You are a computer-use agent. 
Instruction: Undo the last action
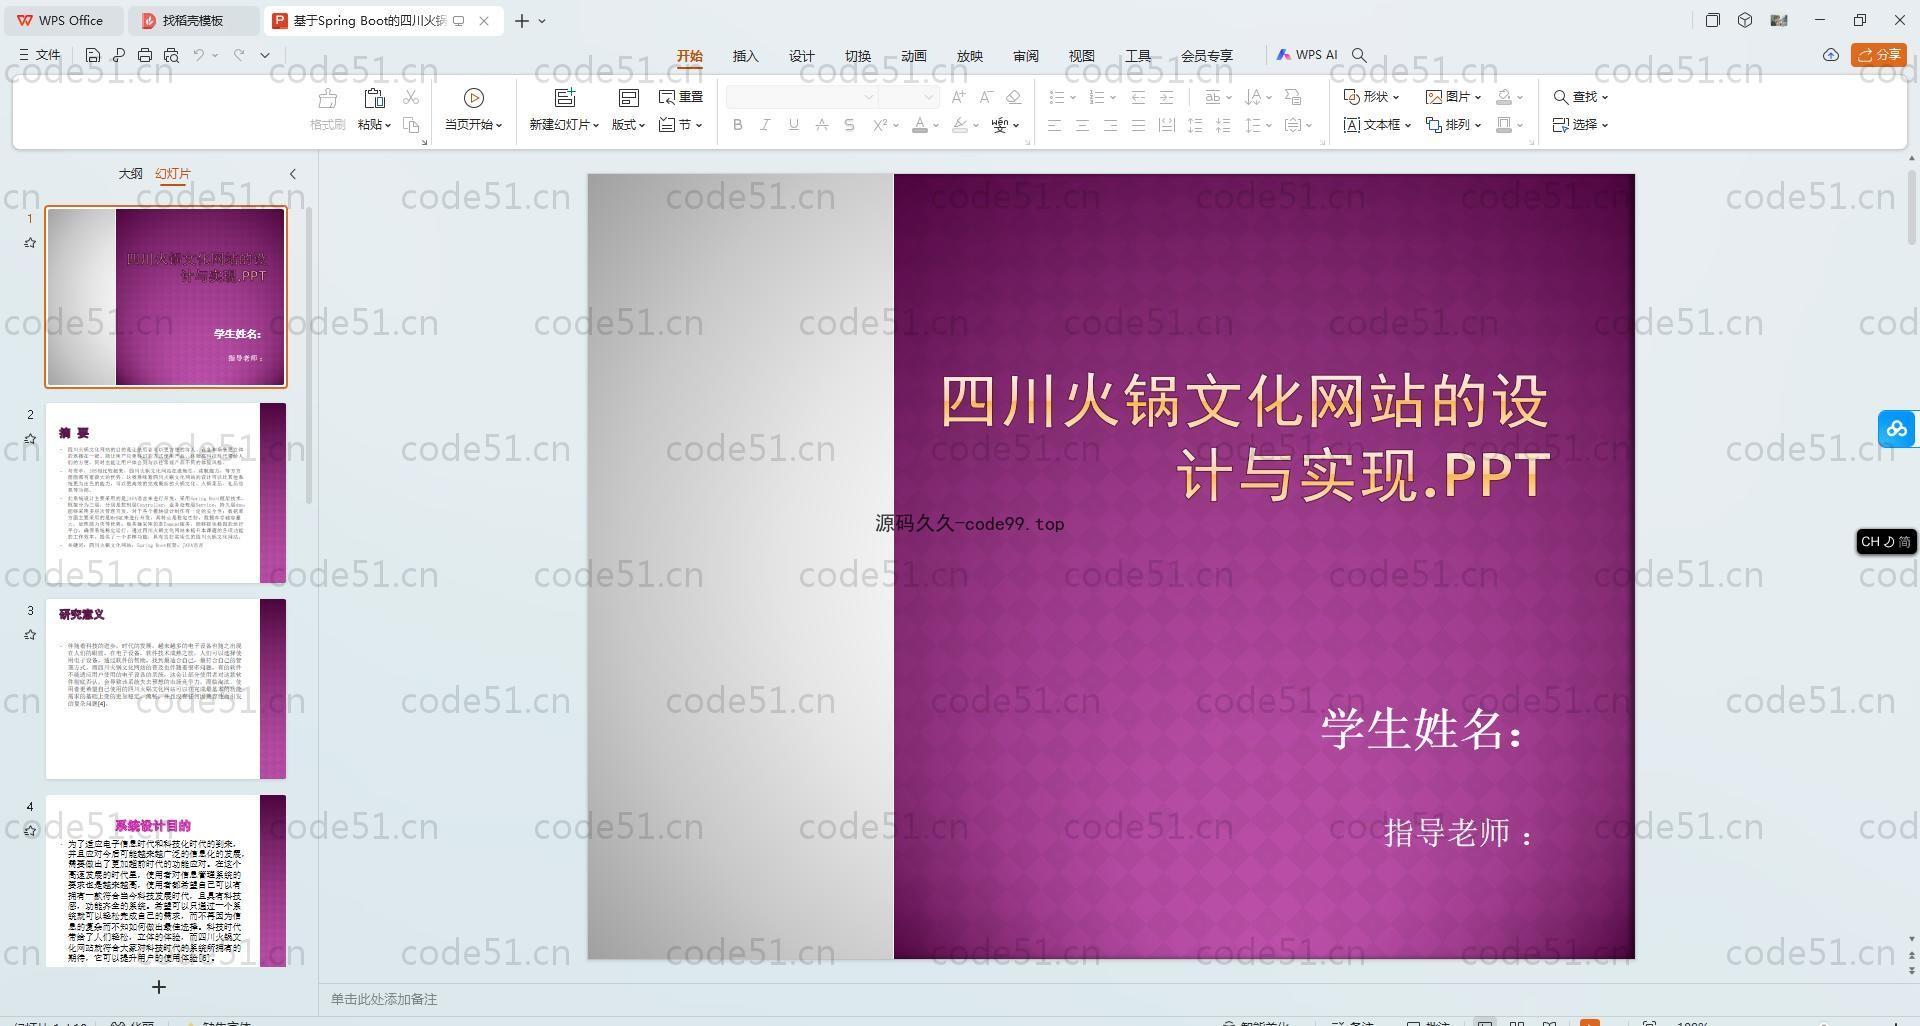click(x=199, y=55)
